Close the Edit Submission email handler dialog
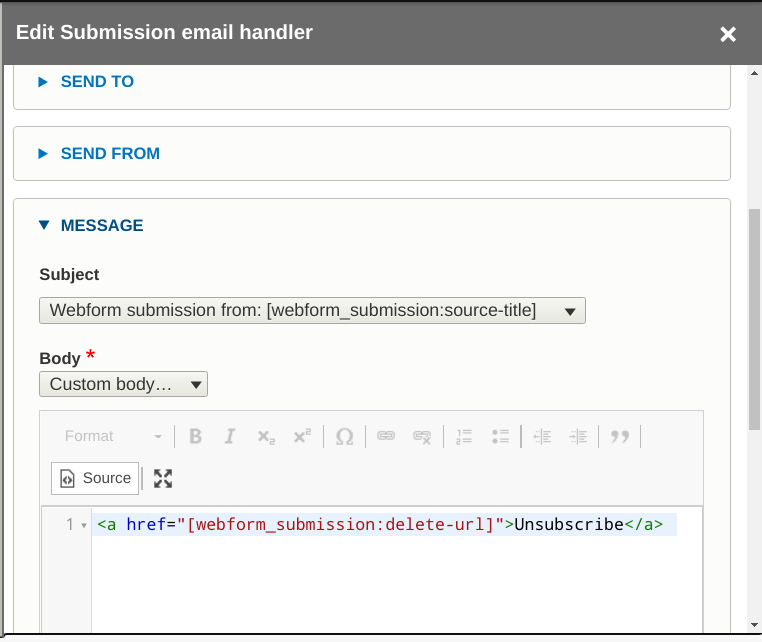This screenshot has width=762, height=642. (727, 34)
